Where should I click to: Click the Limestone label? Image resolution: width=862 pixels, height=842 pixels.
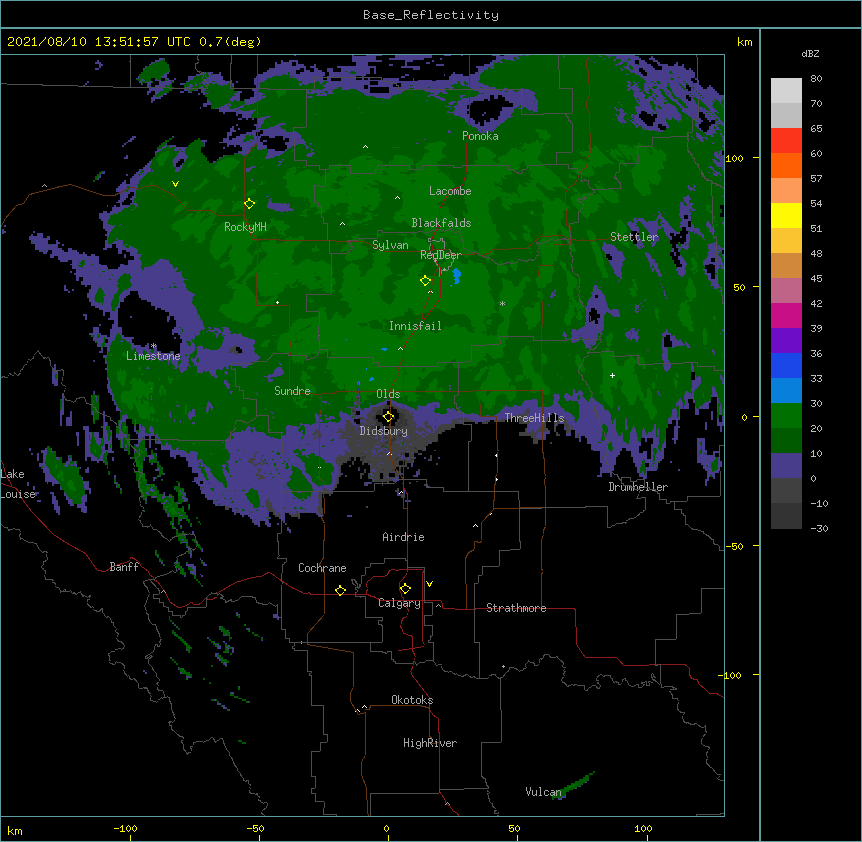tap(153, 356)
